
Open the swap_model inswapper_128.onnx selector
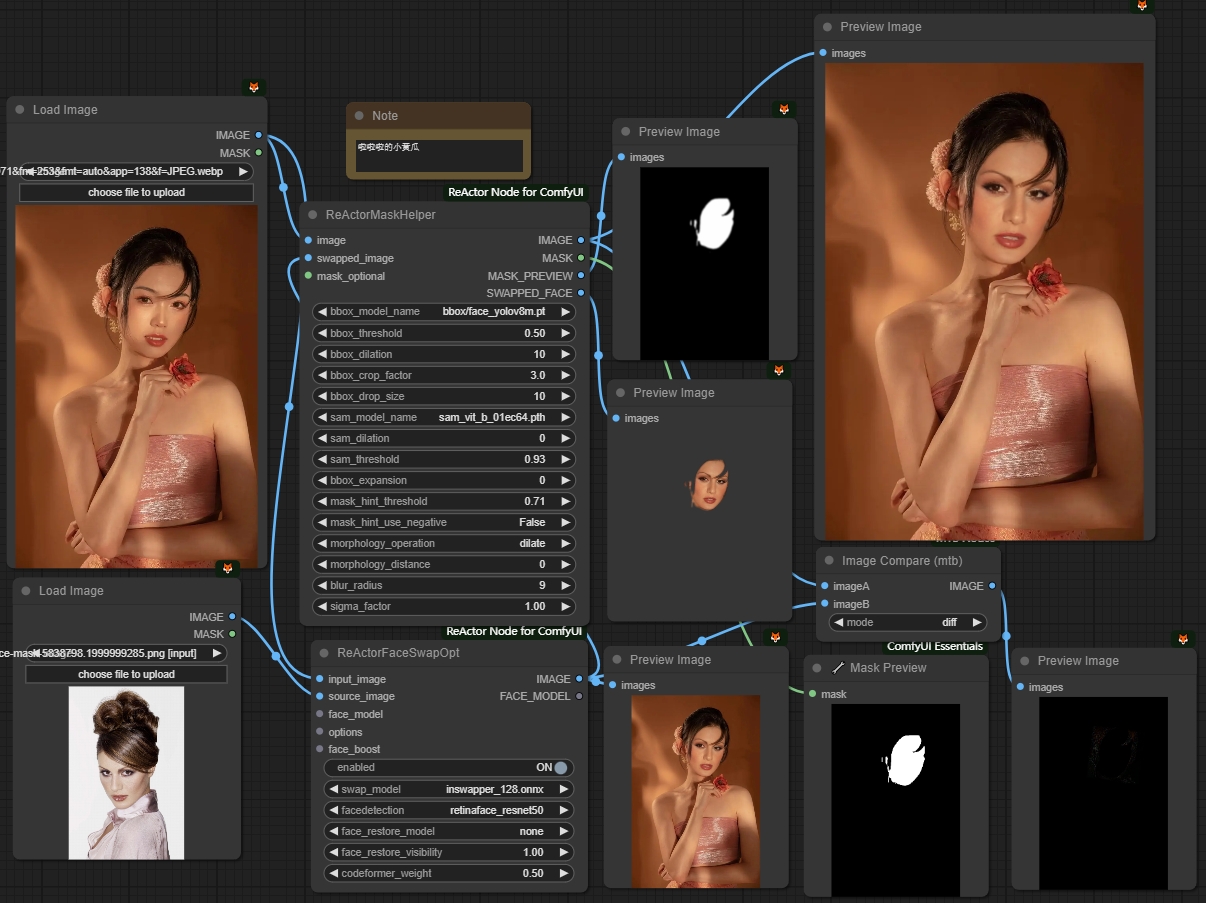[449, 789]
